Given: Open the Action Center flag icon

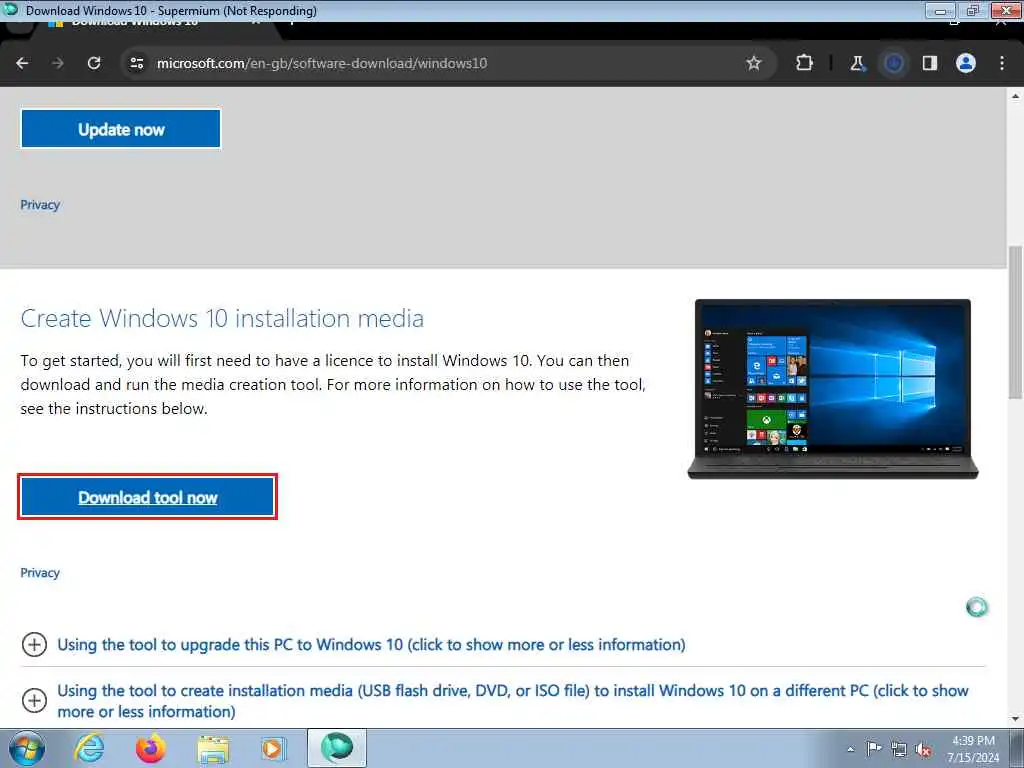Looking at the screenshot, I should 874,748.
